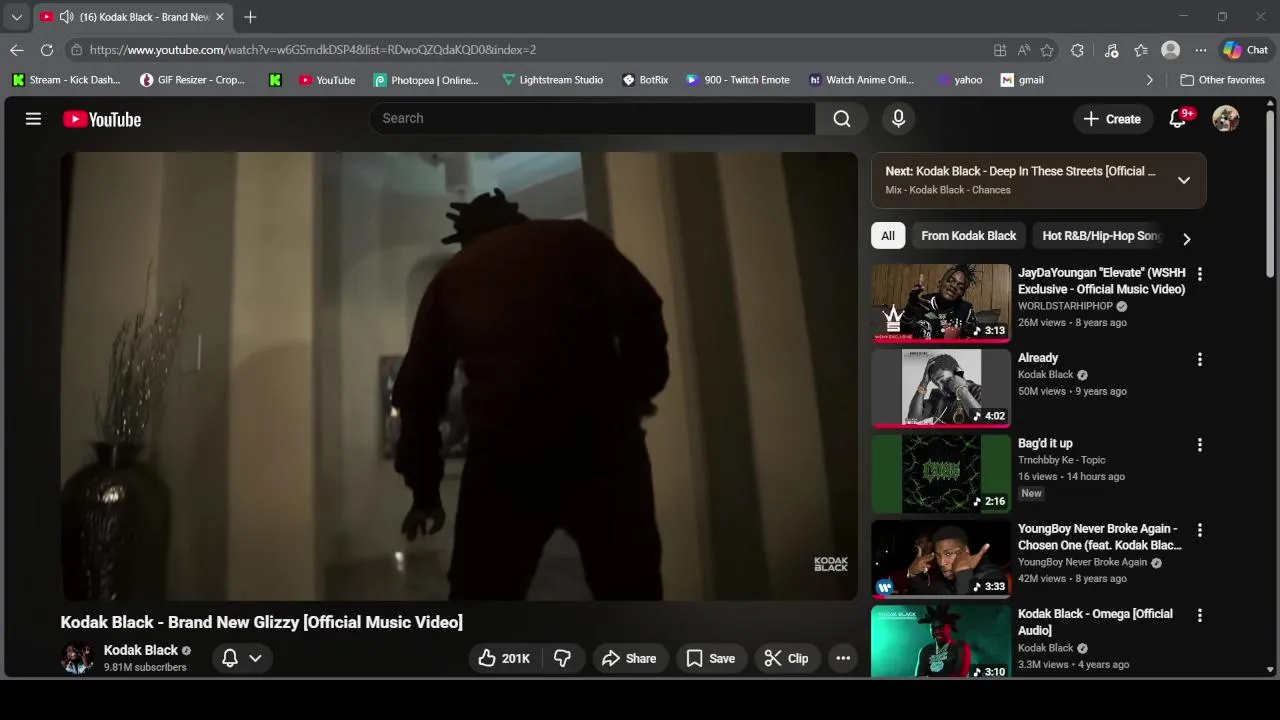Go to YouTube home via logo

[102, 119]
